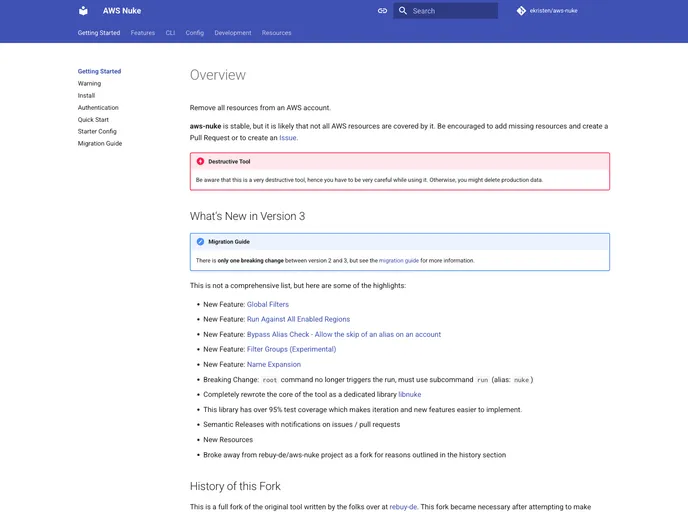The image size is (688, 512).
Task: Open Quick Start in the sidebar
Action: 93,119
